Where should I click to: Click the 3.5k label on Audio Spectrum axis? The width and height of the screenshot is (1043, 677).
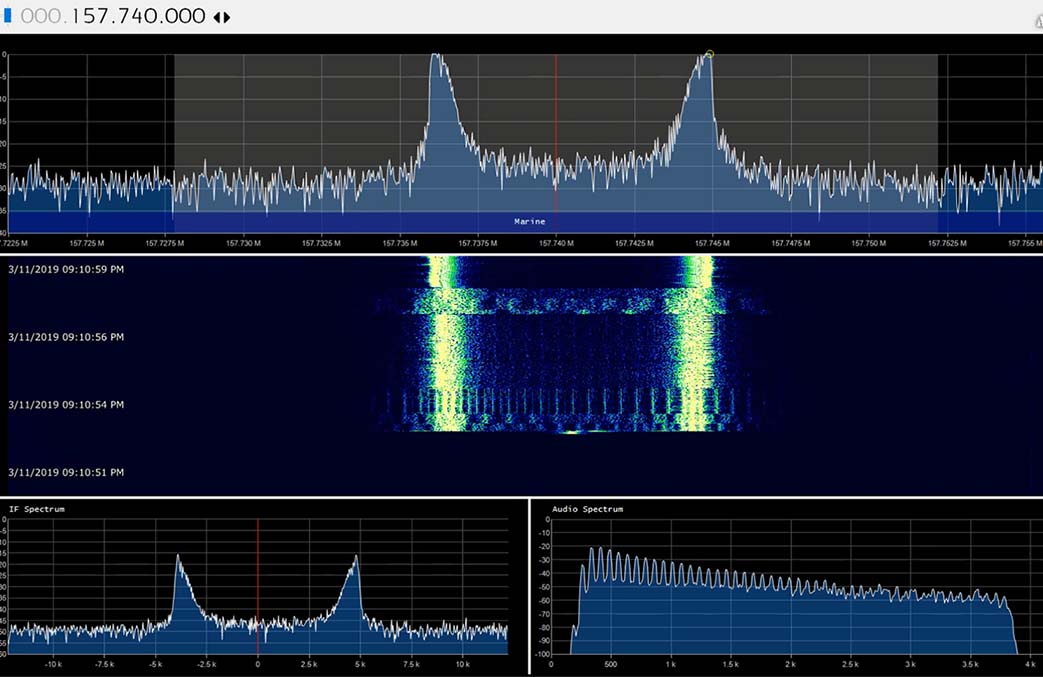pyautogui.click(x=970, y=664)
